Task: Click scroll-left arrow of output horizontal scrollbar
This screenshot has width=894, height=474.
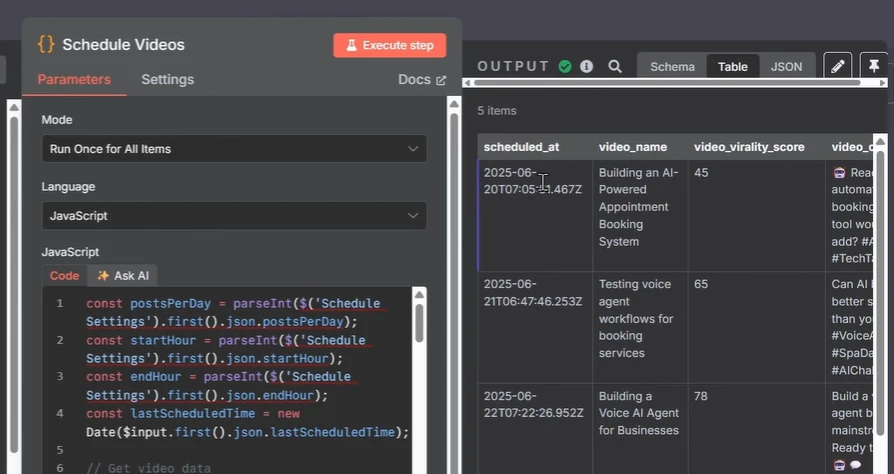Action: (468, 83)
